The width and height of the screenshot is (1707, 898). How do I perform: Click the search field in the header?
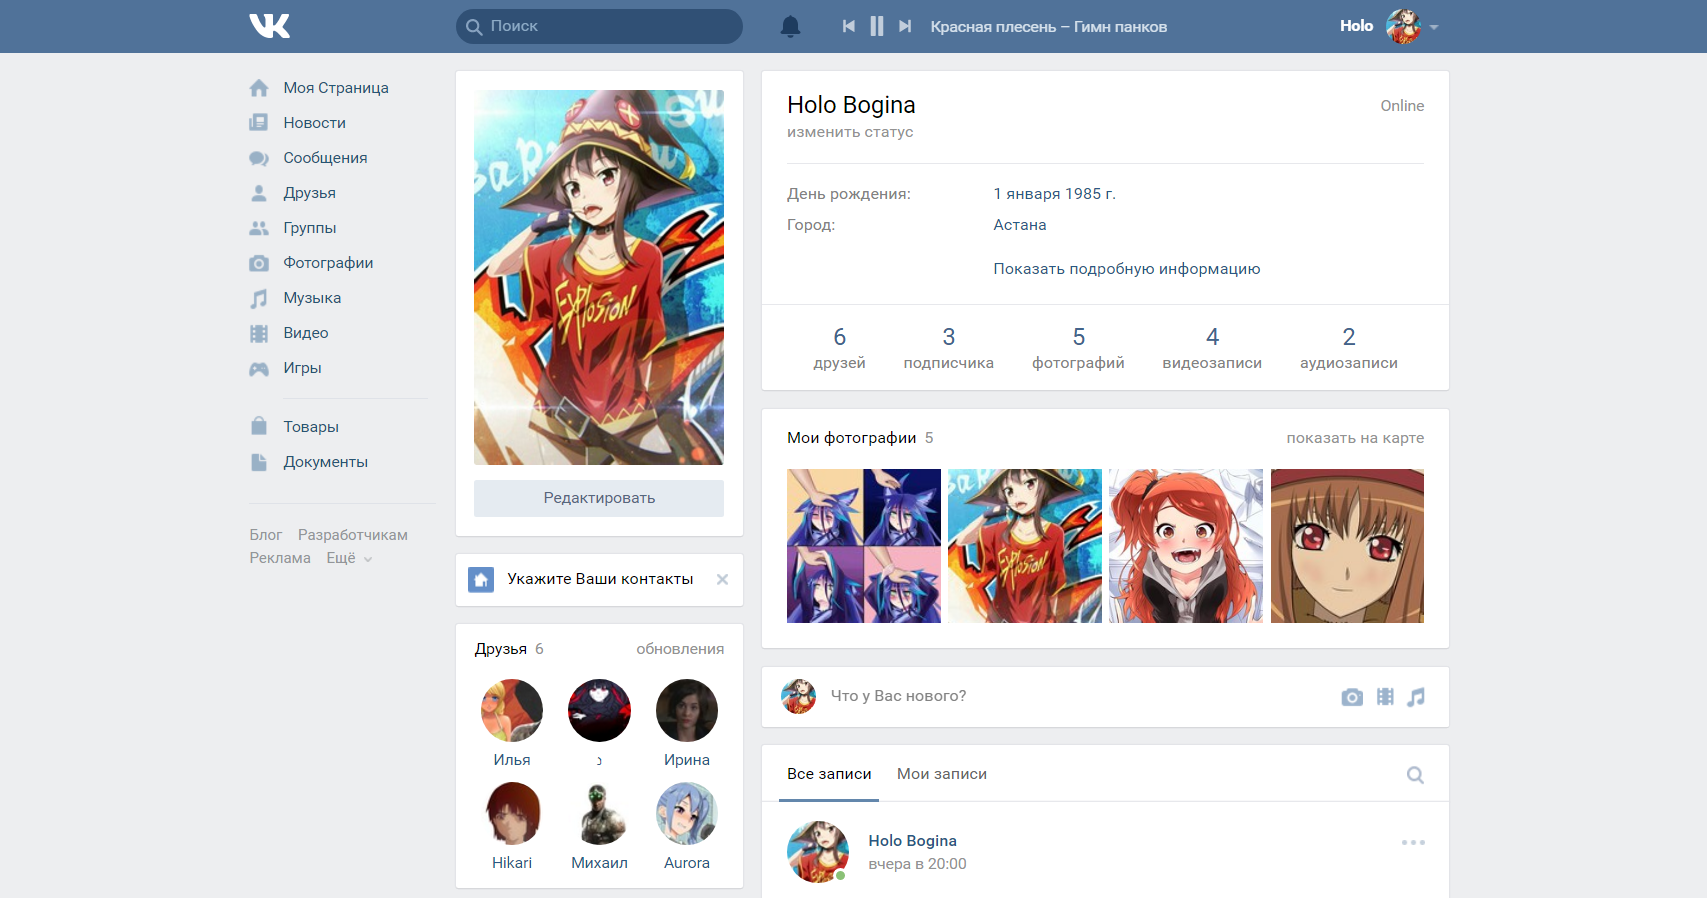pyautogui.click(x=599, y=26)
